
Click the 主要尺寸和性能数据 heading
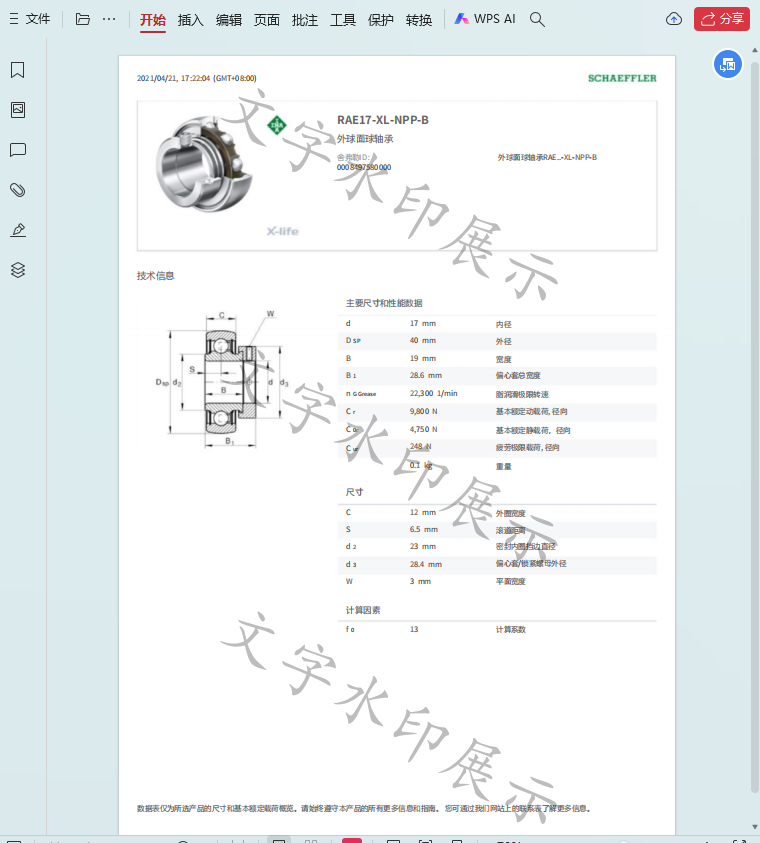384,303
